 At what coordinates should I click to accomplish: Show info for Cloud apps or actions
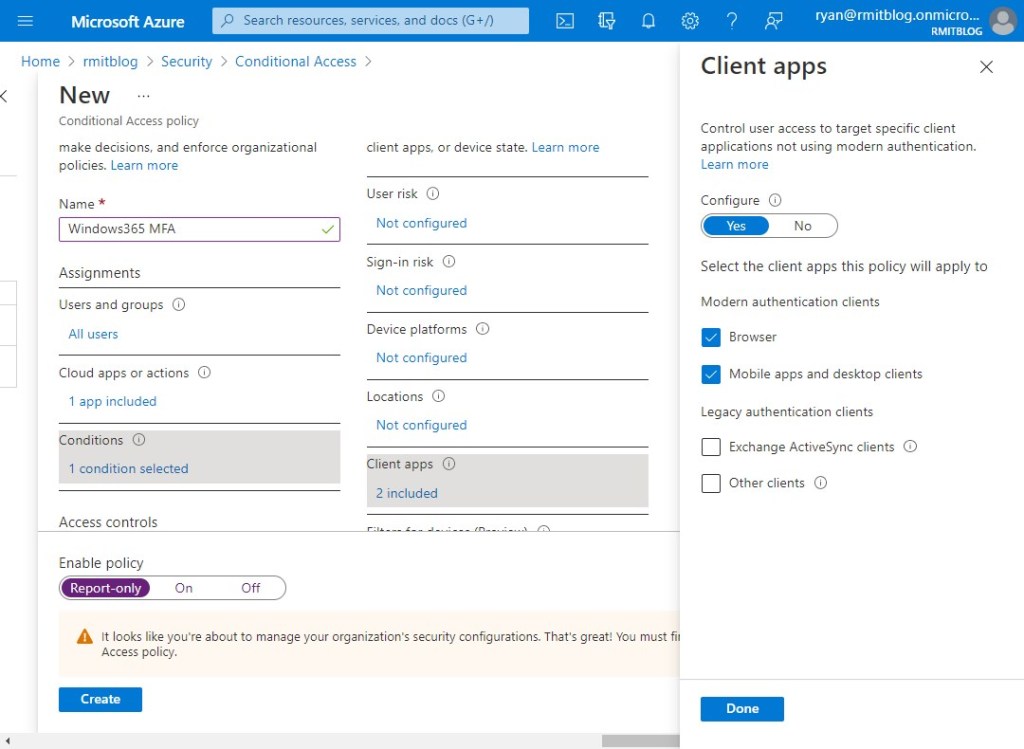click(204, 372)
